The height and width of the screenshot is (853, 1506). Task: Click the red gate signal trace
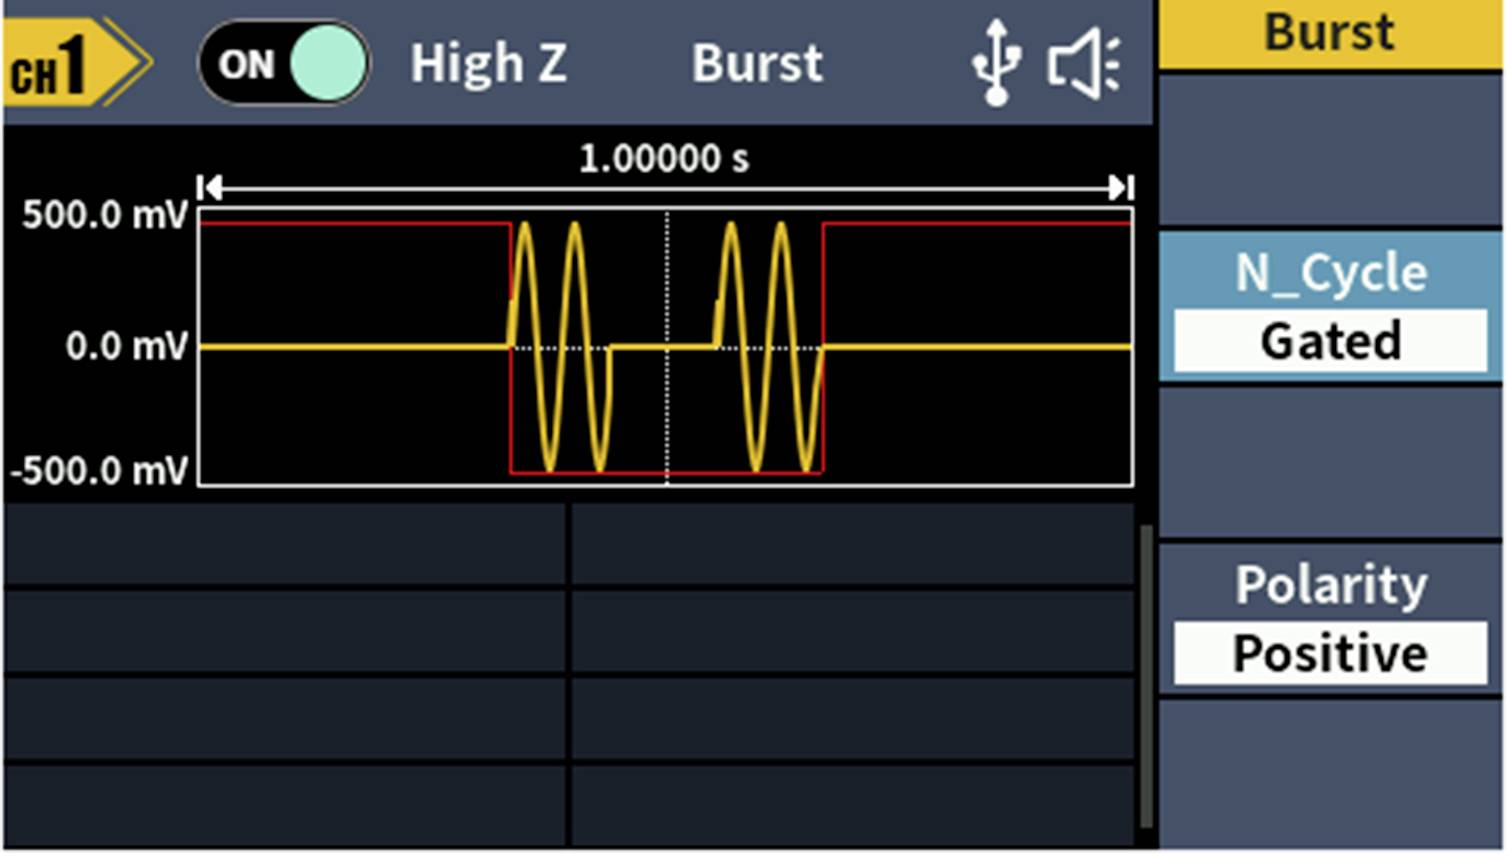pyautogui.click(x=350, y=224)
